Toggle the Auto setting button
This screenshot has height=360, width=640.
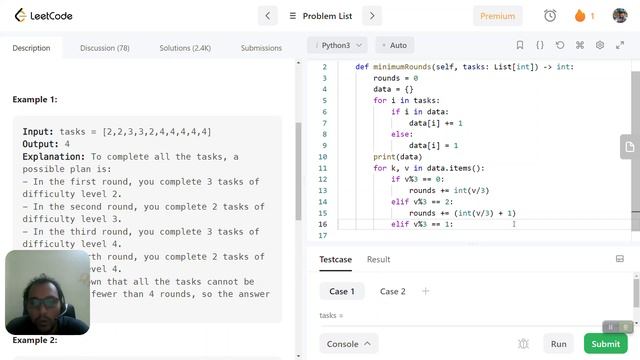coord(395,45)
